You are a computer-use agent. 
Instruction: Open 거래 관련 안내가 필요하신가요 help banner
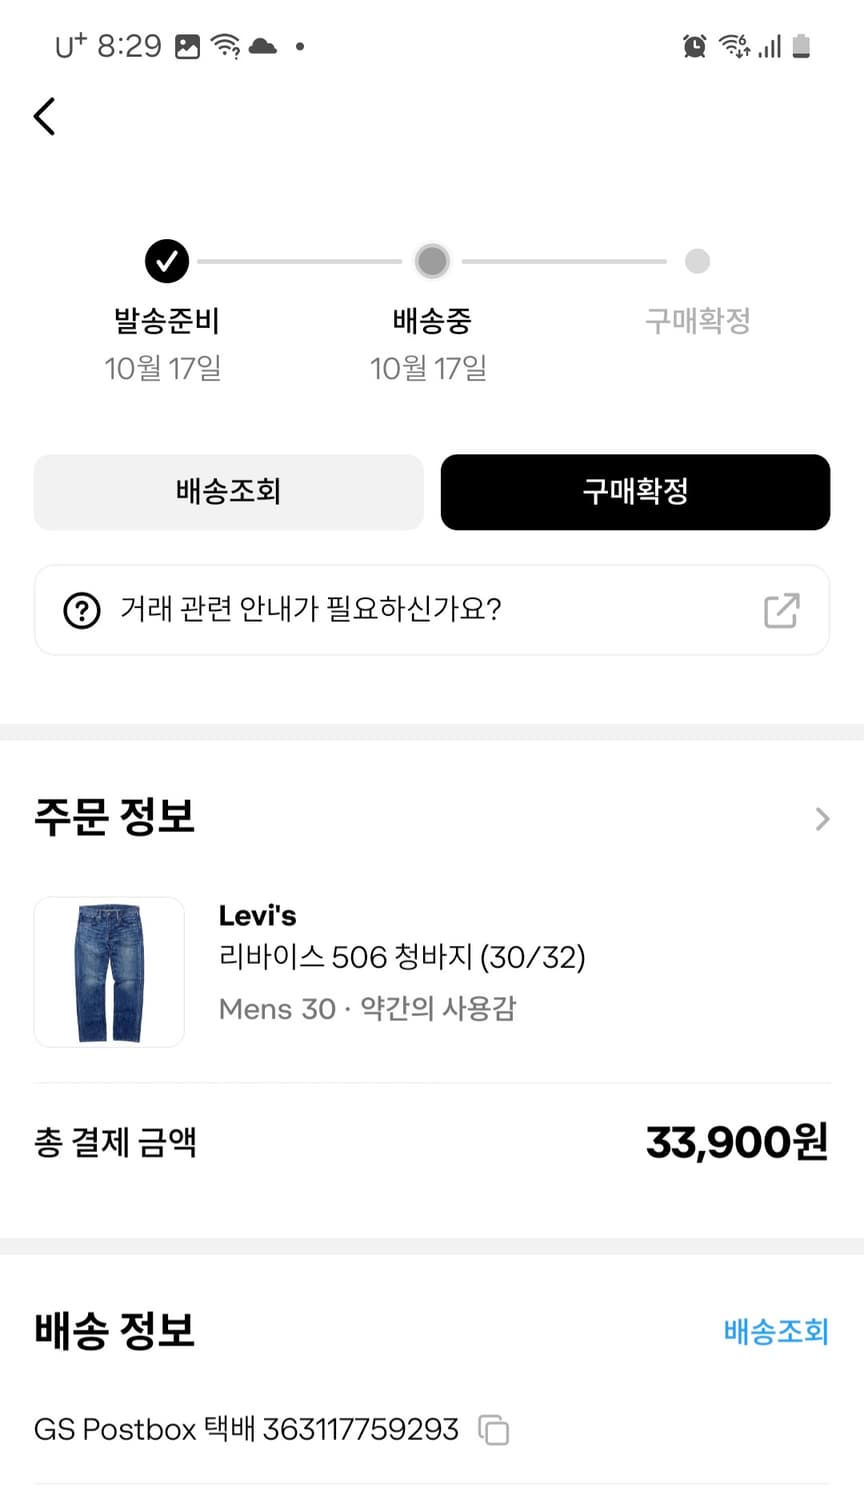[400, 610]
